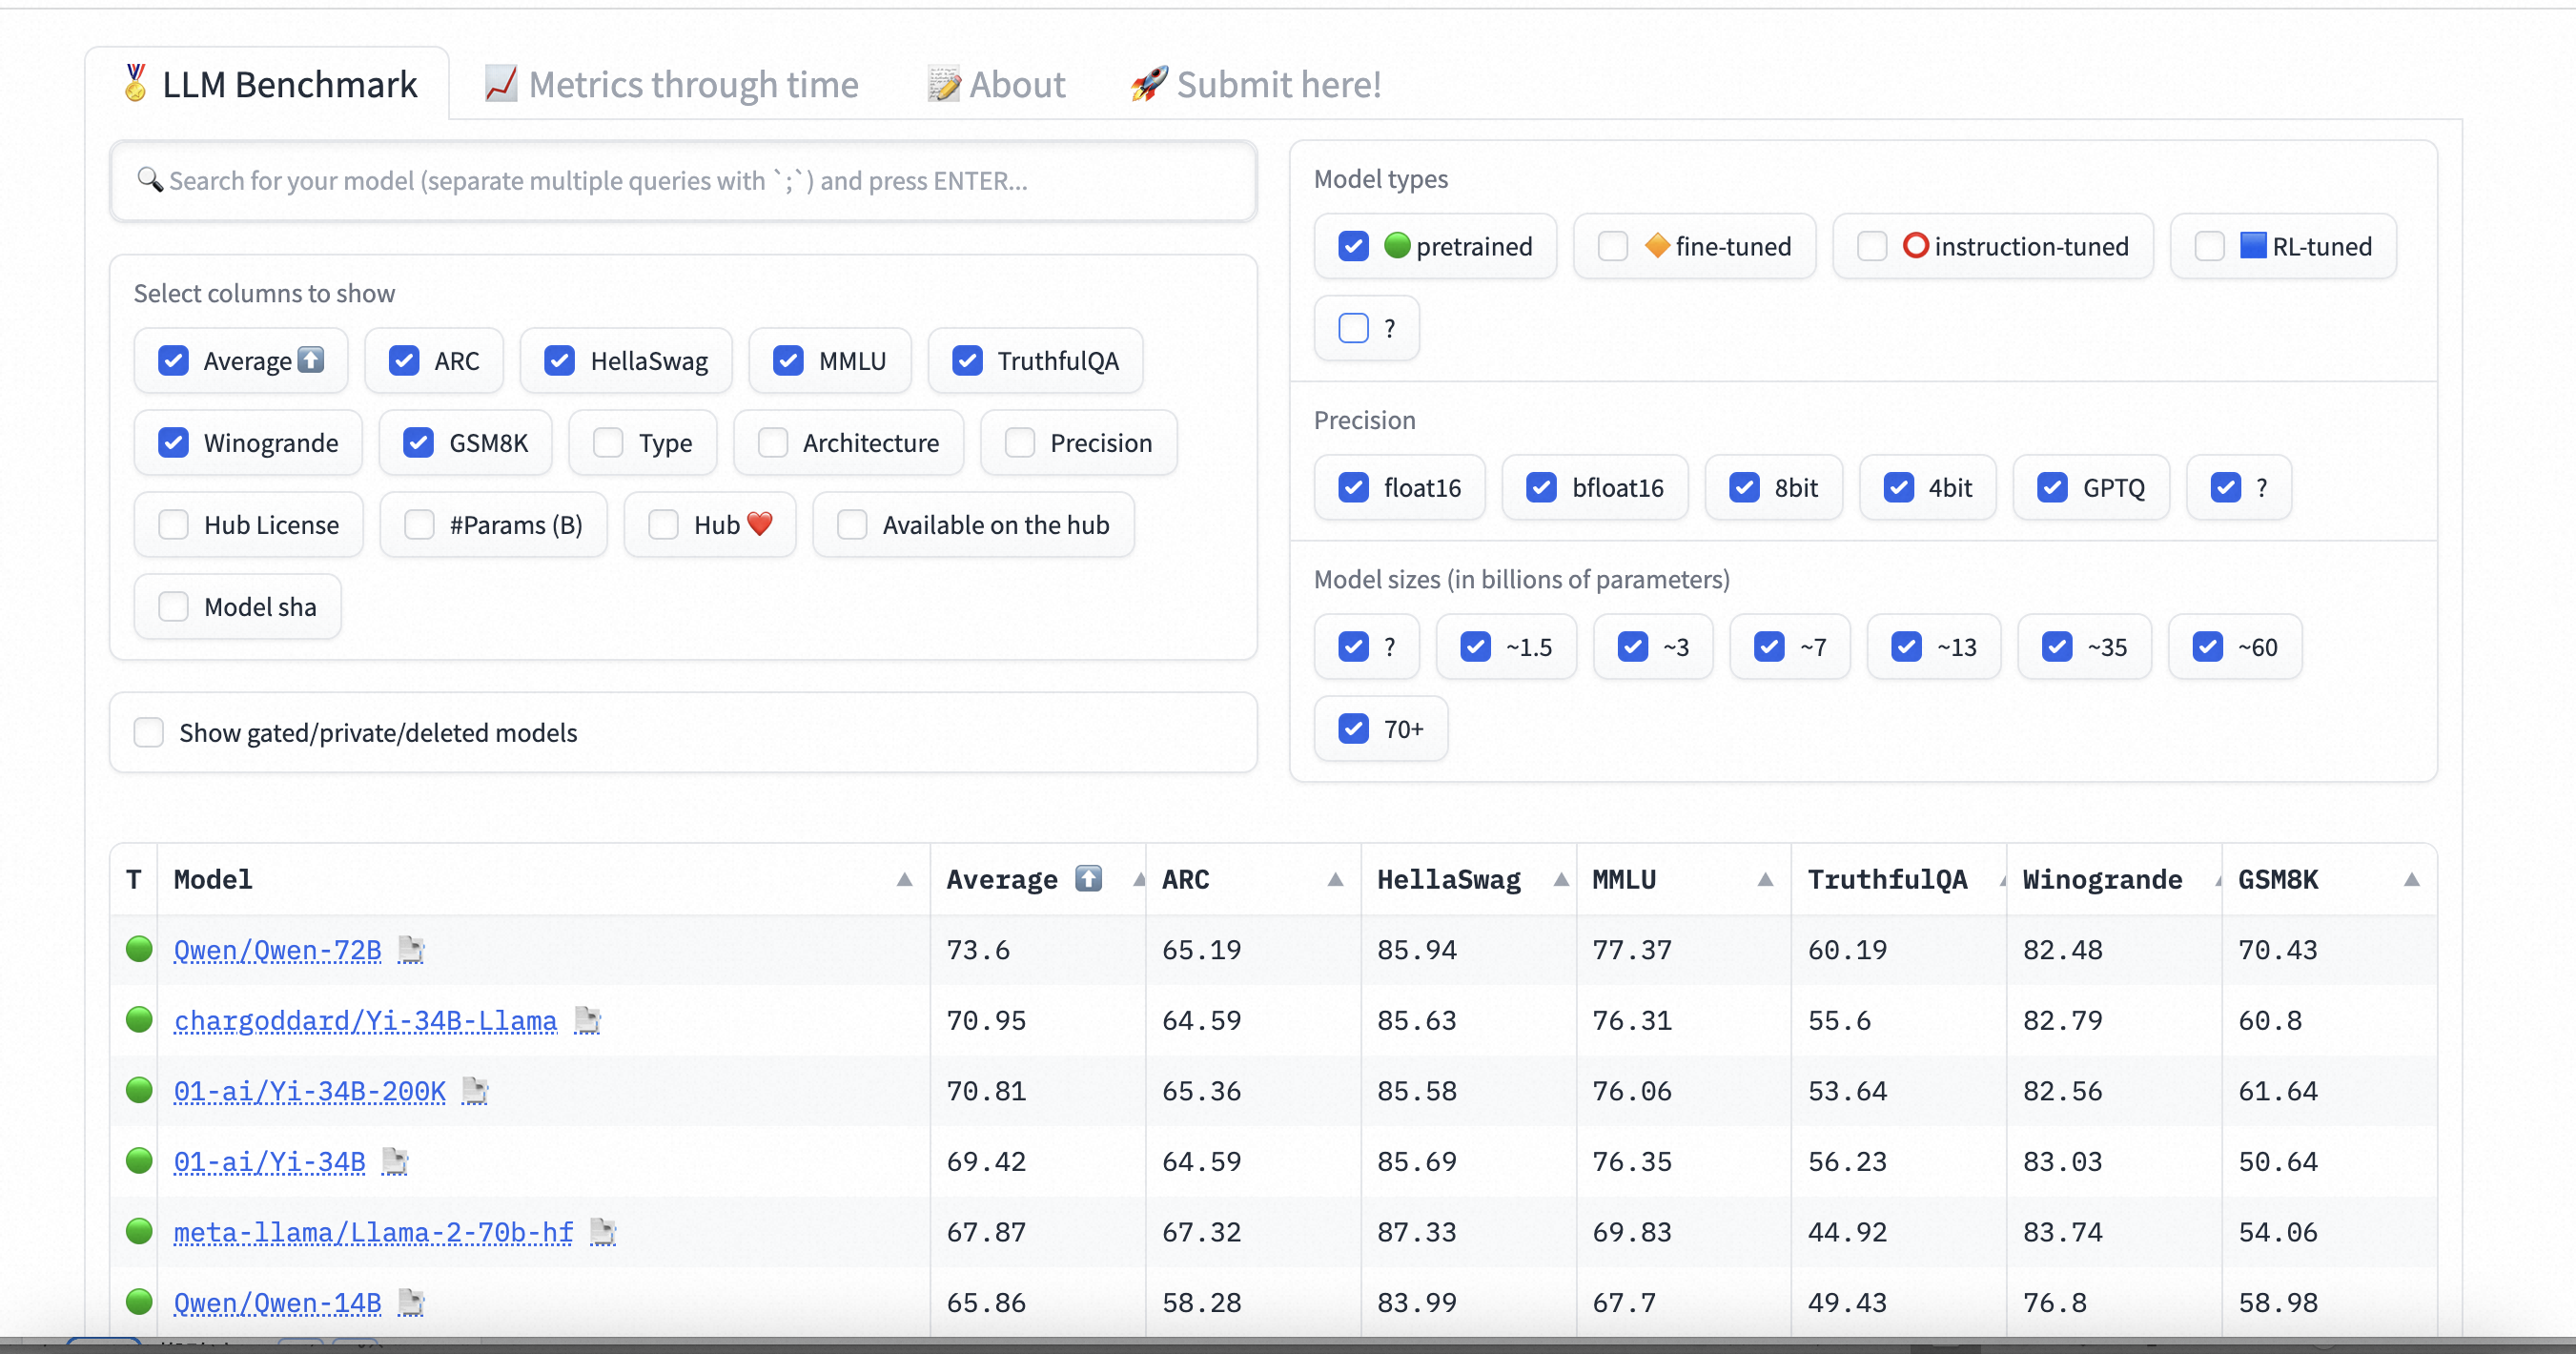Open details document icon for Yi-34B-200K
2576x1354 pixels.
475,1091
